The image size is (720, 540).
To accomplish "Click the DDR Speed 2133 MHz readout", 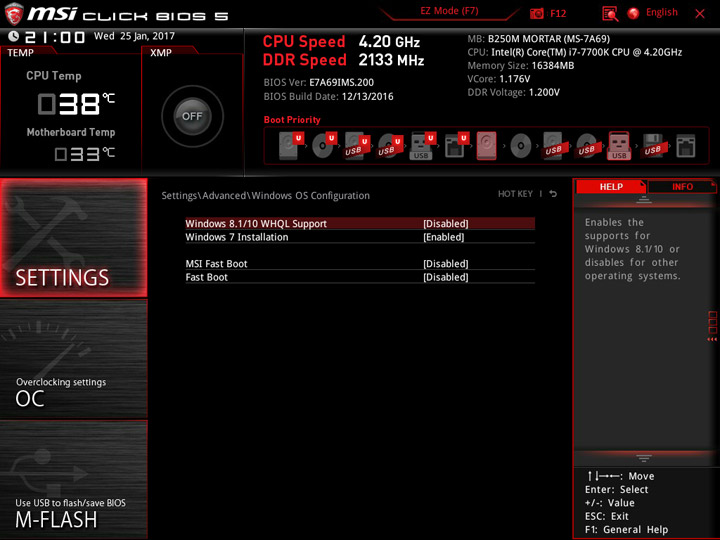I will (343, 60).
